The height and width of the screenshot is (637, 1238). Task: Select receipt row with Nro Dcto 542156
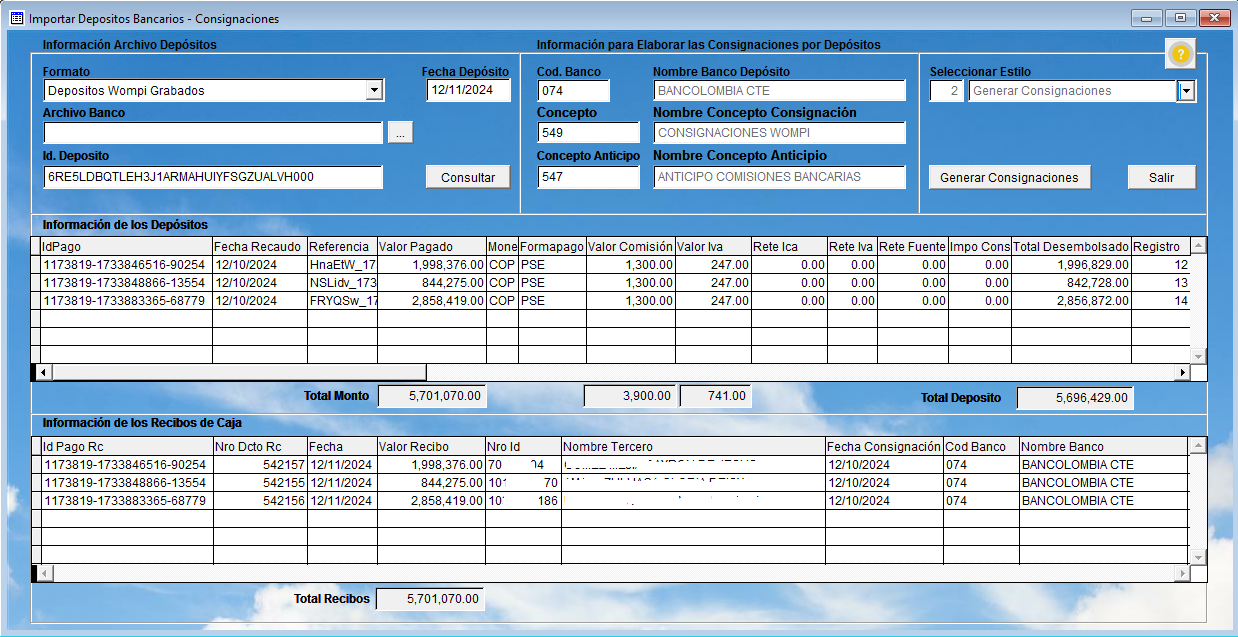(610, 501)
